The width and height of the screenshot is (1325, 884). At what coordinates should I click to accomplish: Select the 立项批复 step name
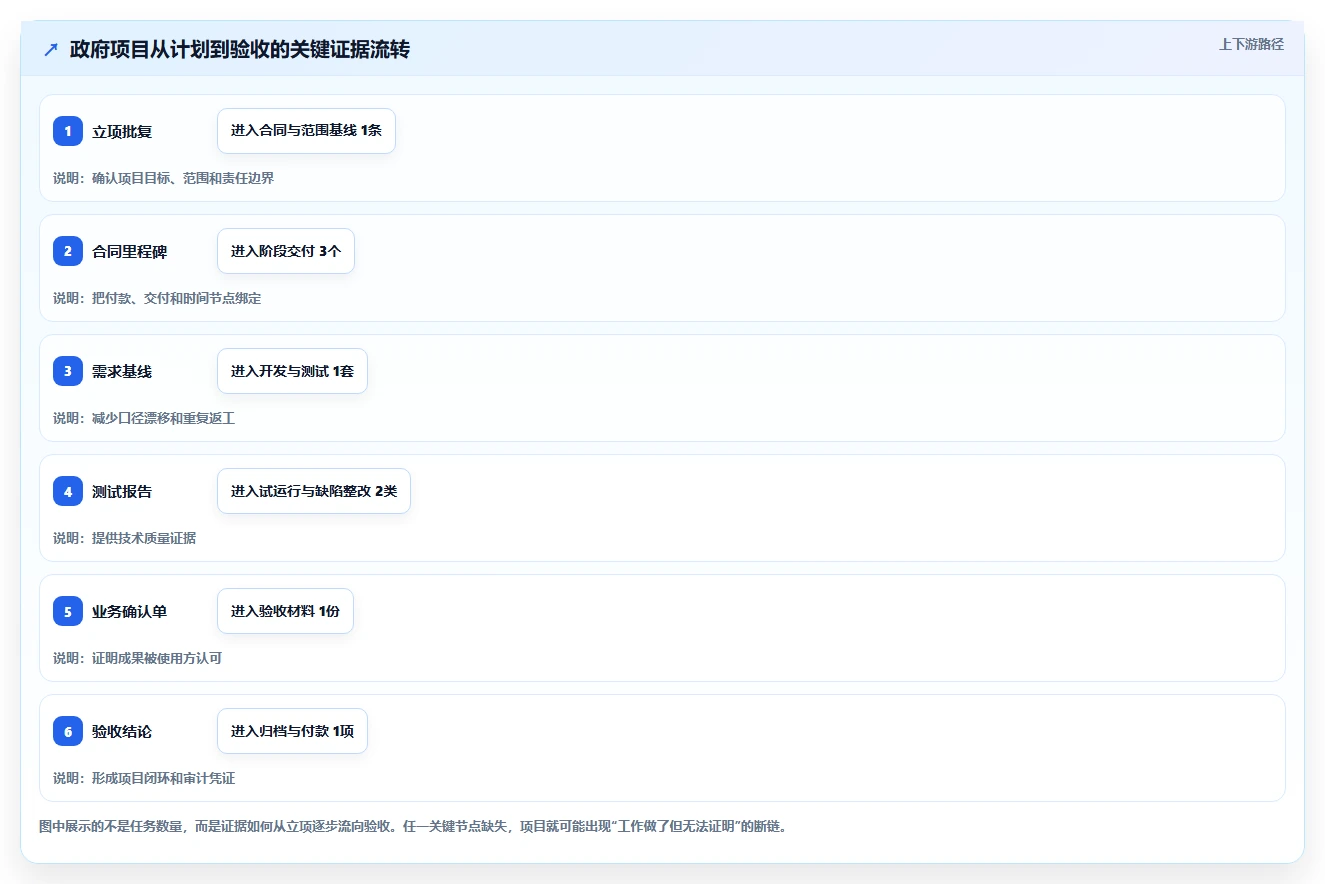(x=122, y=131)
